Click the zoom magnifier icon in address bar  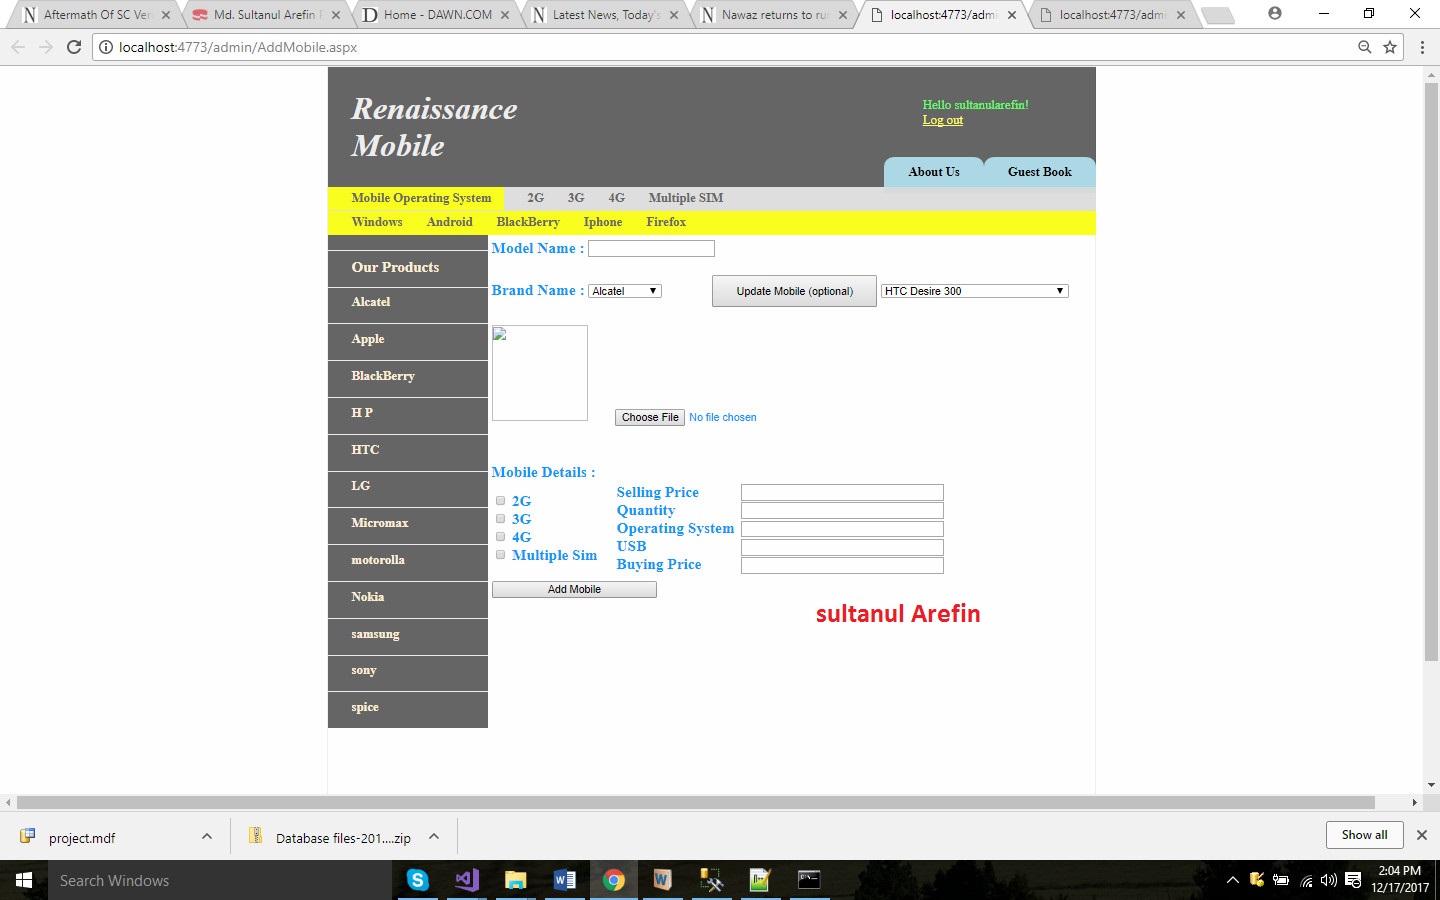coord(1364,47)
